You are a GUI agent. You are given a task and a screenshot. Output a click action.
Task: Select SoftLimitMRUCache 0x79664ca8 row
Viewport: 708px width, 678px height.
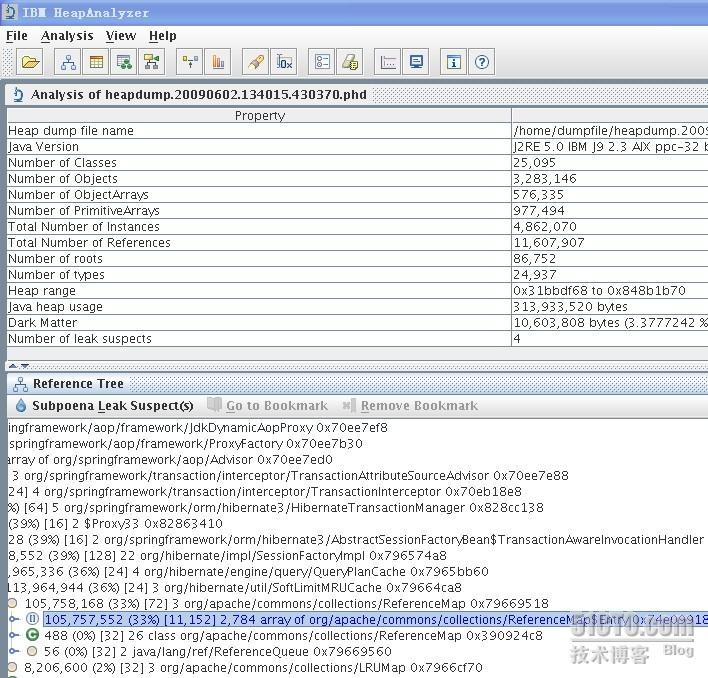235,588
